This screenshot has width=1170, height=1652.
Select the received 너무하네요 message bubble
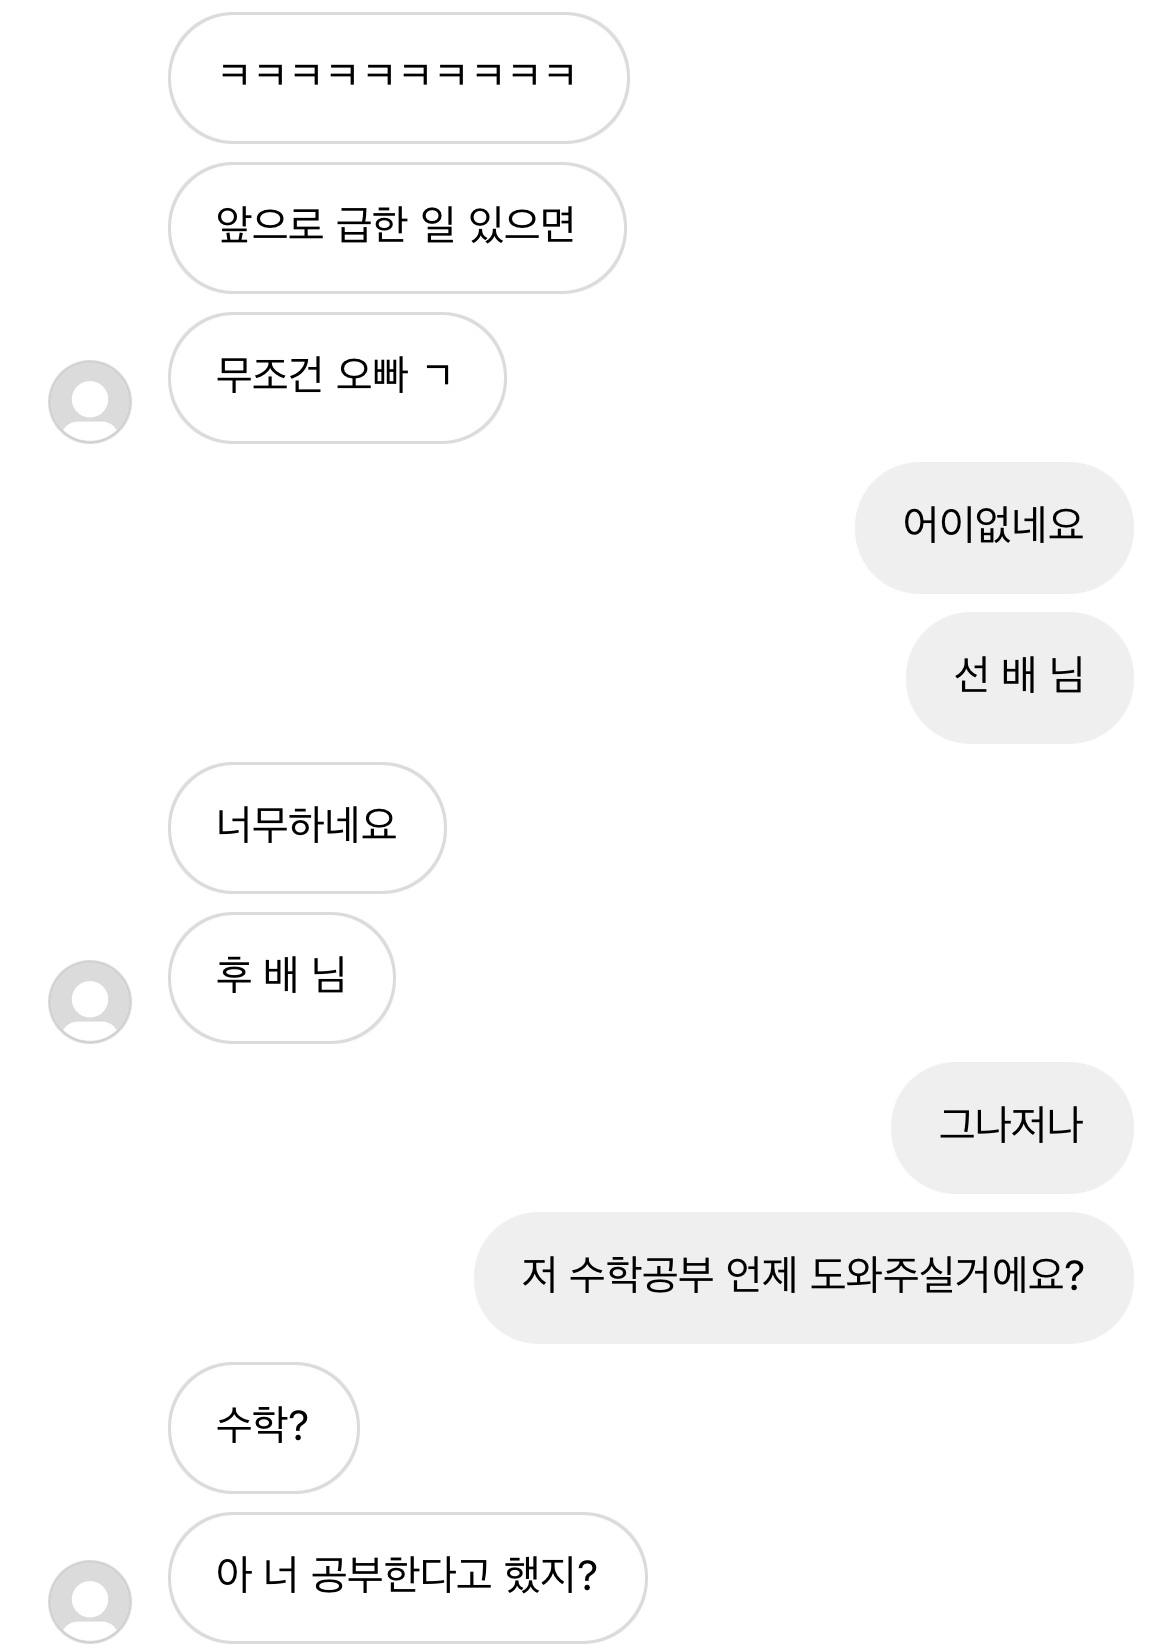click(x=307, y=827)
